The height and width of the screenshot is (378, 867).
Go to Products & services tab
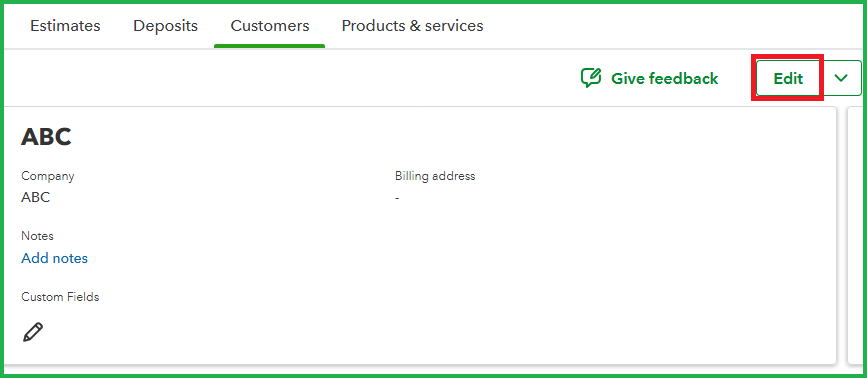tap(412, 25)
